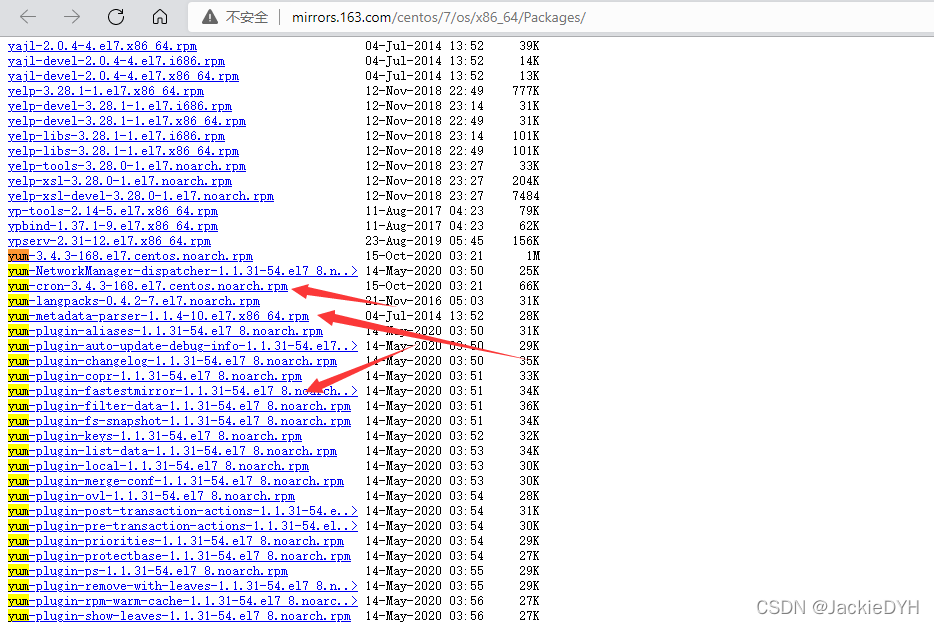934x624 pixels.
Task: Open yum-langpacks-0.4.2-7.el7.noarch.rpm link
Action: click(133, 301)
